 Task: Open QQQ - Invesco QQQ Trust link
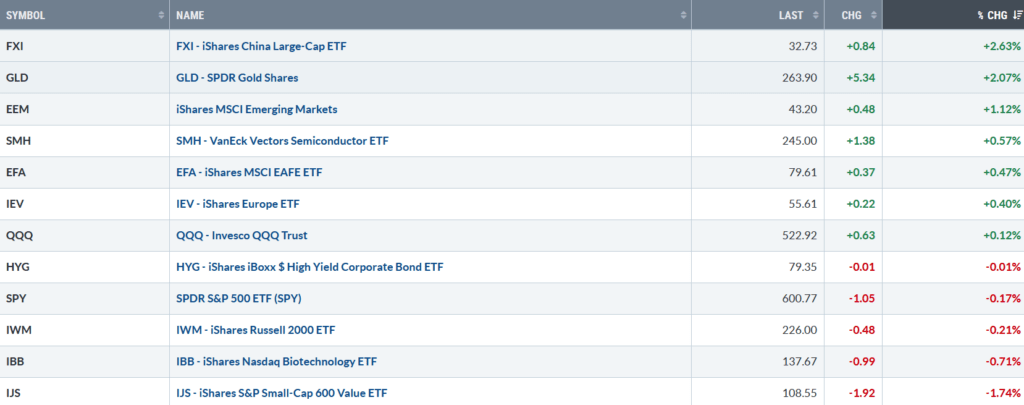click(x=242, y=236)
